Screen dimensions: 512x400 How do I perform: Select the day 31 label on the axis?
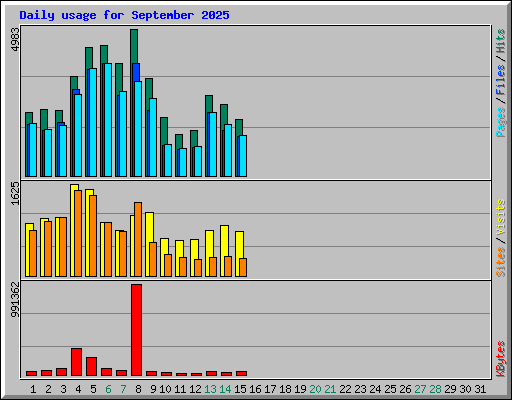480,389
